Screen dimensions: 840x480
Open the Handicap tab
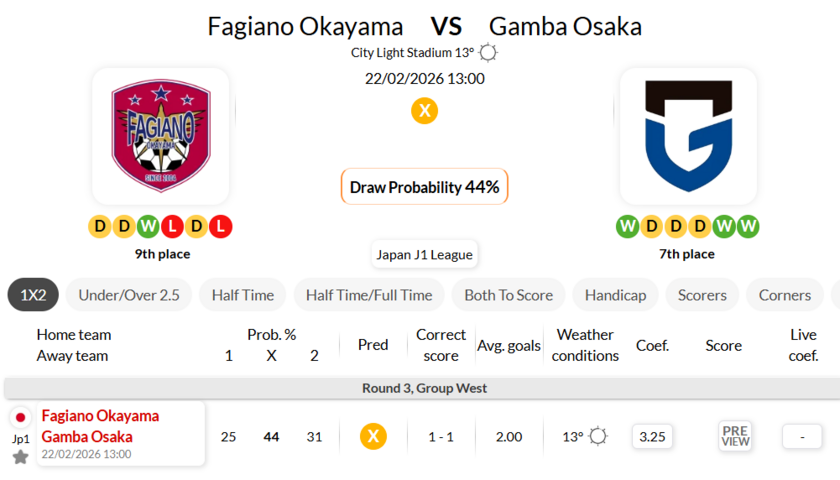click(x=615, y=295)
